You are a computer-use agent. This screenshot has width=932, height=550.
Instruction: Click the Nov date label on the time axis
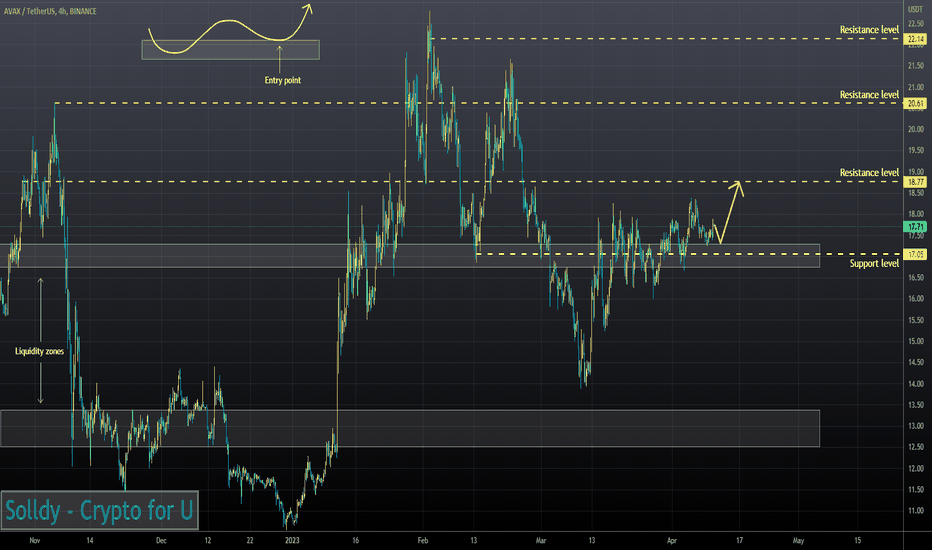(34, 540)
